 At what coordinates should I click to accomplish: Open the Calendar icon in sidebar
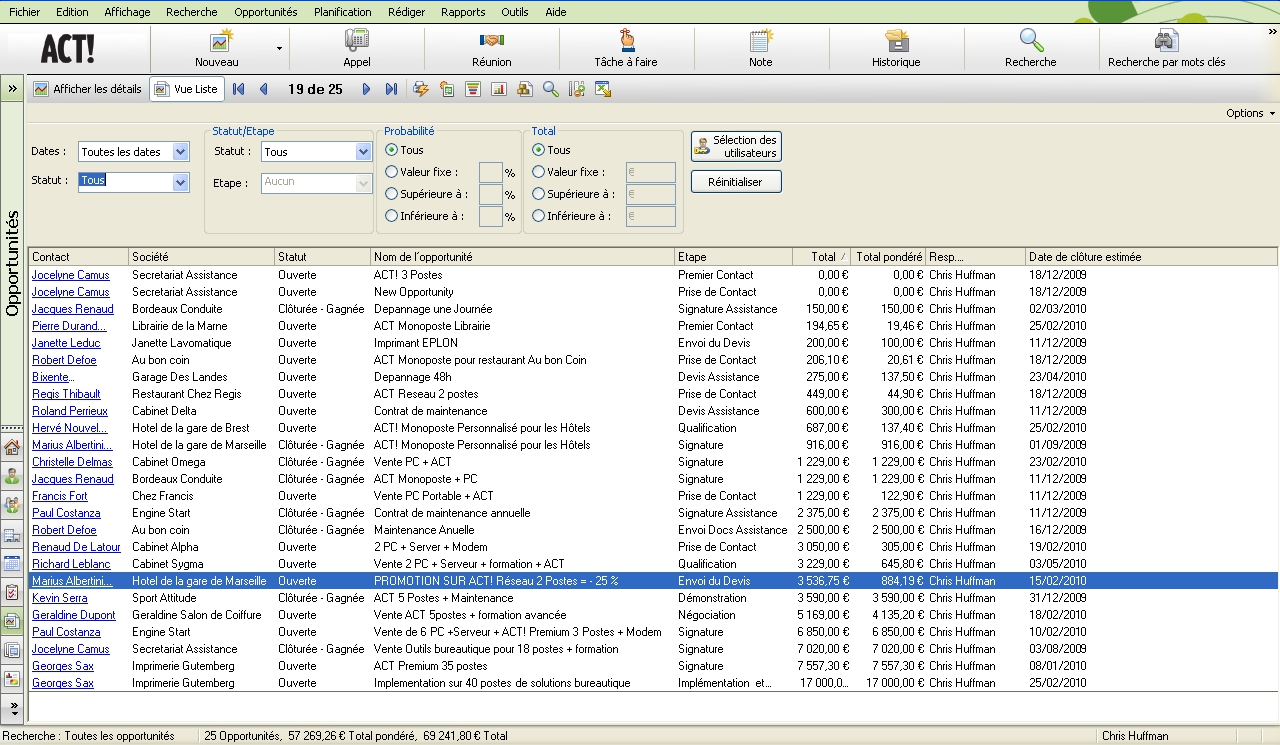(12, 563)
